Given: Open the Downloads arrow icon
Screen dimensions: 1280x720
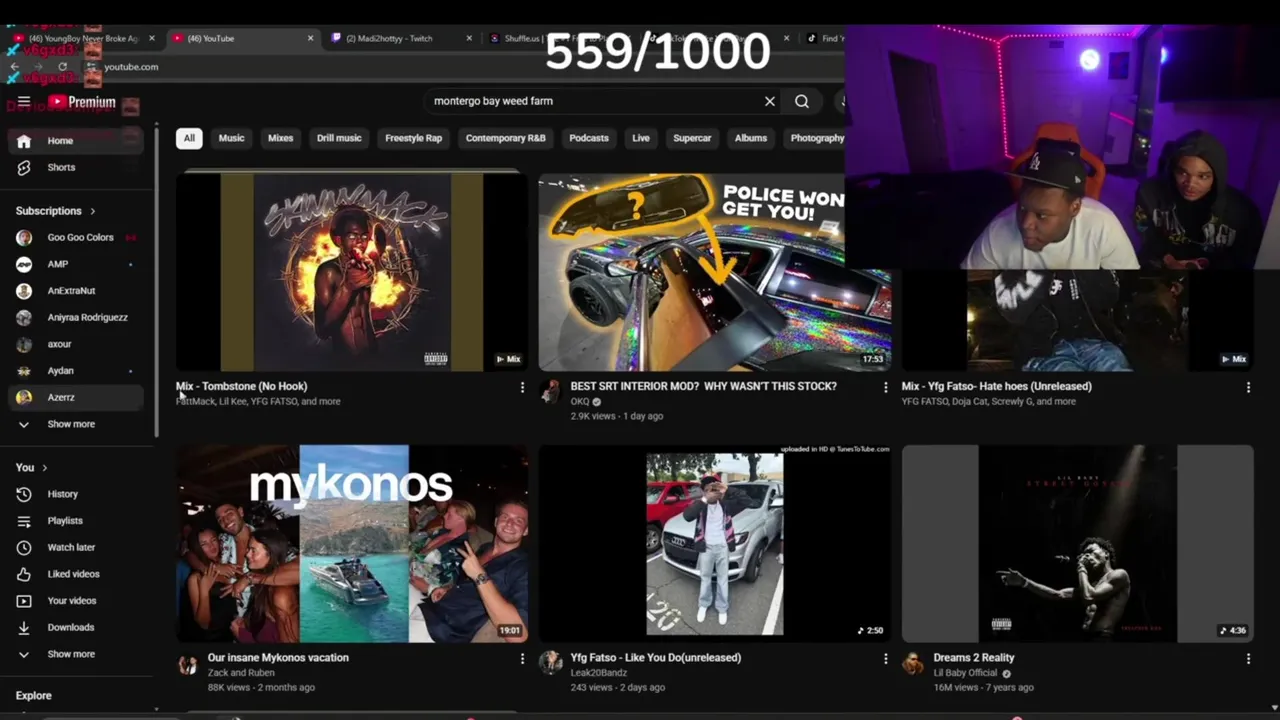Looking at the screenshot, I should (24, 628).
